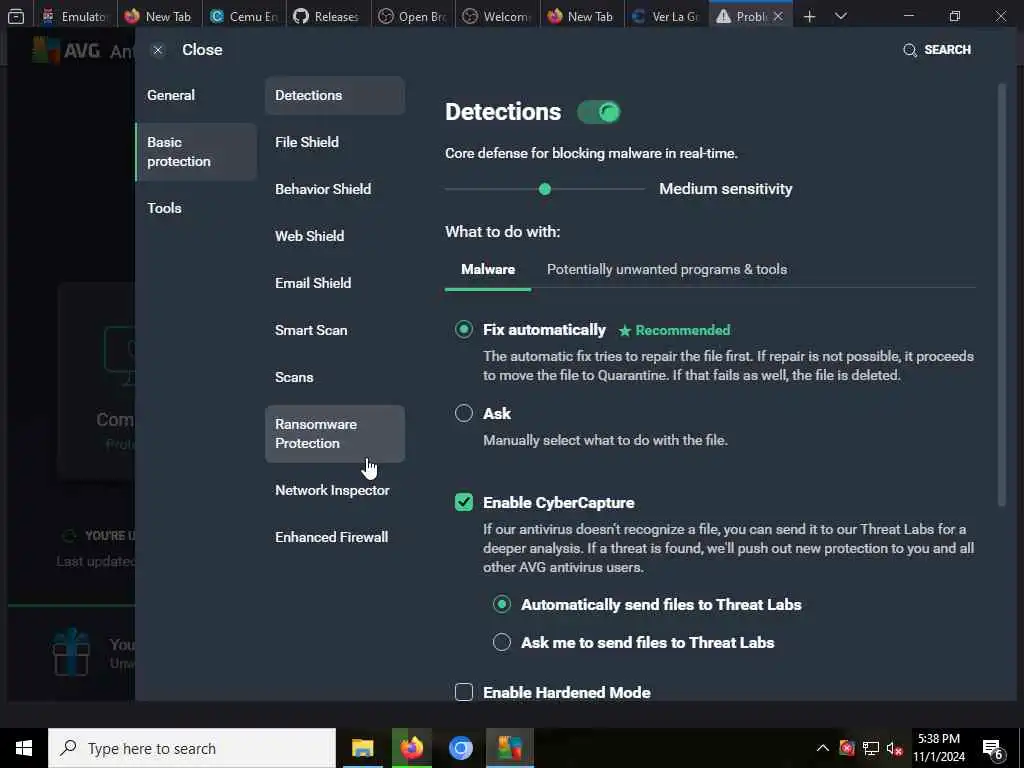1024x768 pixels.
Task: Open File Explorer from taskbar
Action: point(362,748)
